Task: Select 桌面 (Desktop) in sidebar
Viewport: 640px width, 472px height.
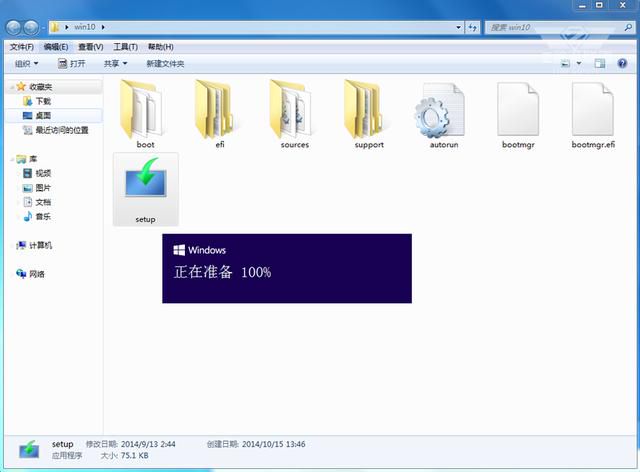Action: point(37,116)
